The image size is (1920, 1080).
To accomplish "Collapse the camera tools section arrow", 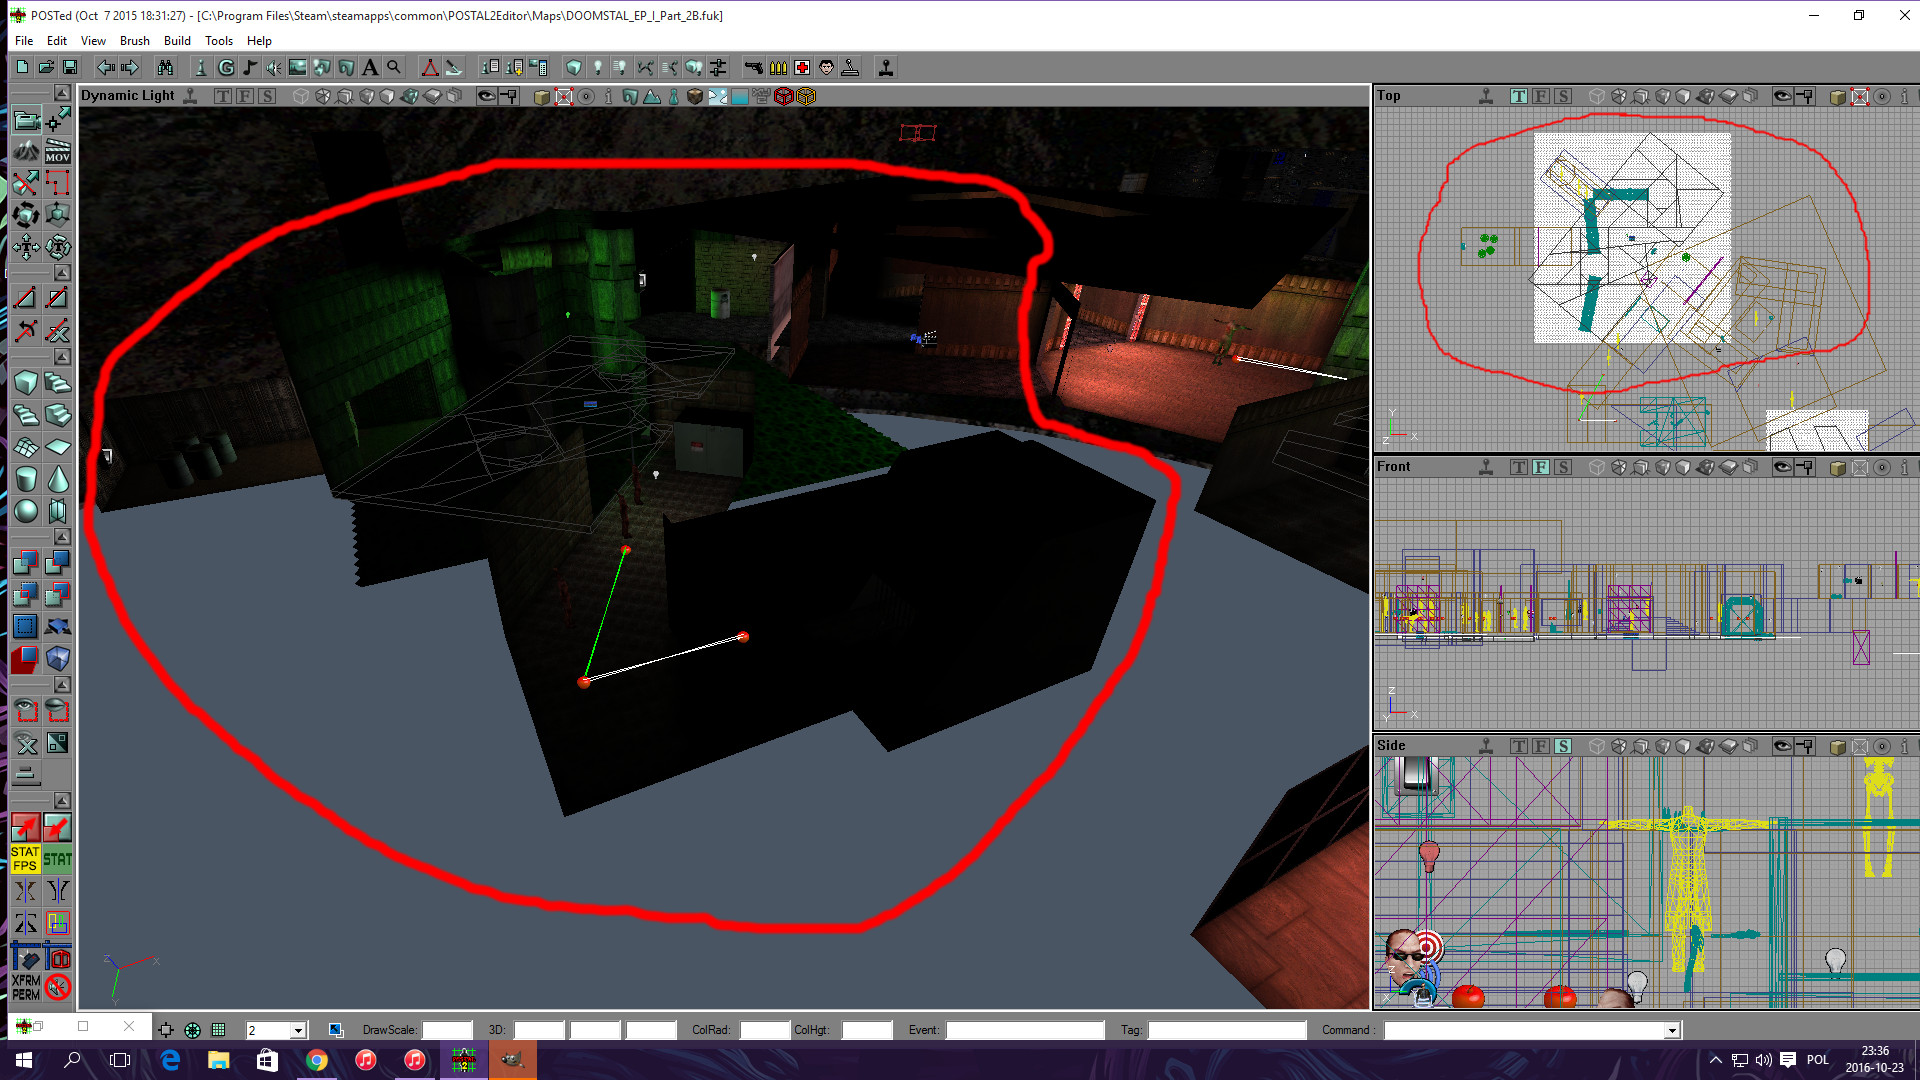I will 62,93.
